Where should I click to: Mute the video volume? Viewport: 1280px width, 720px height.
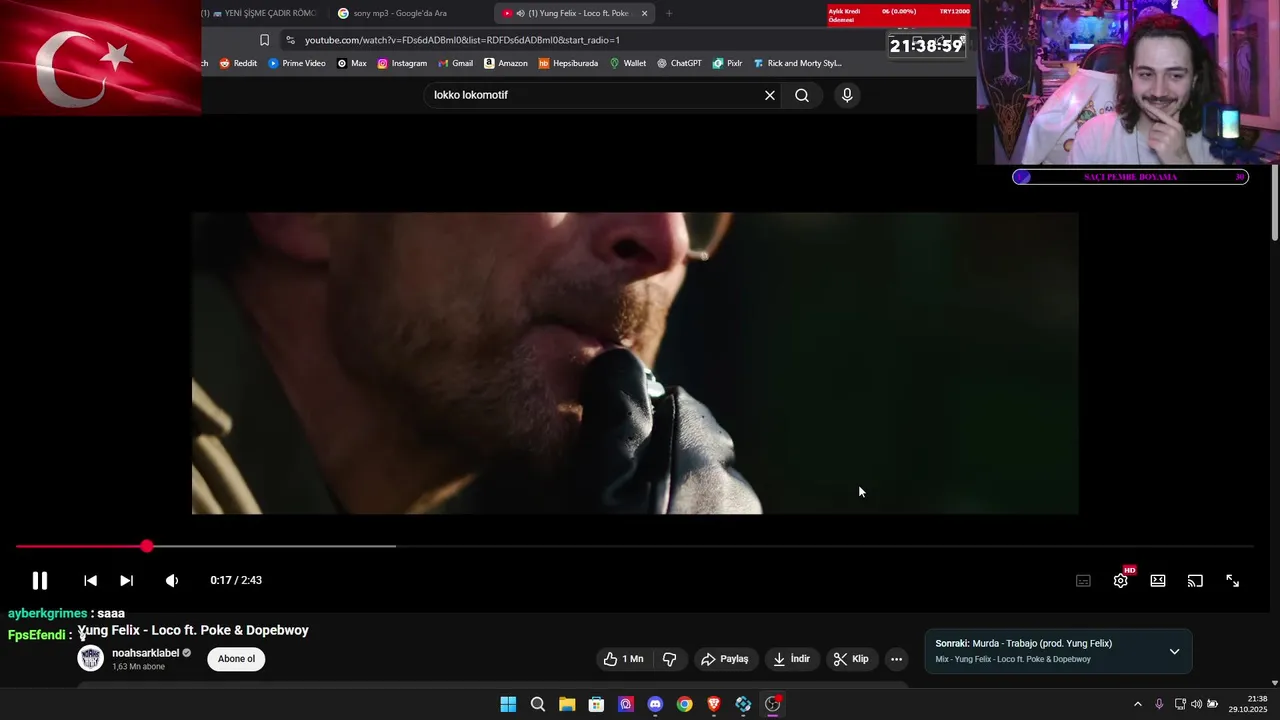[x=172, y=580]
